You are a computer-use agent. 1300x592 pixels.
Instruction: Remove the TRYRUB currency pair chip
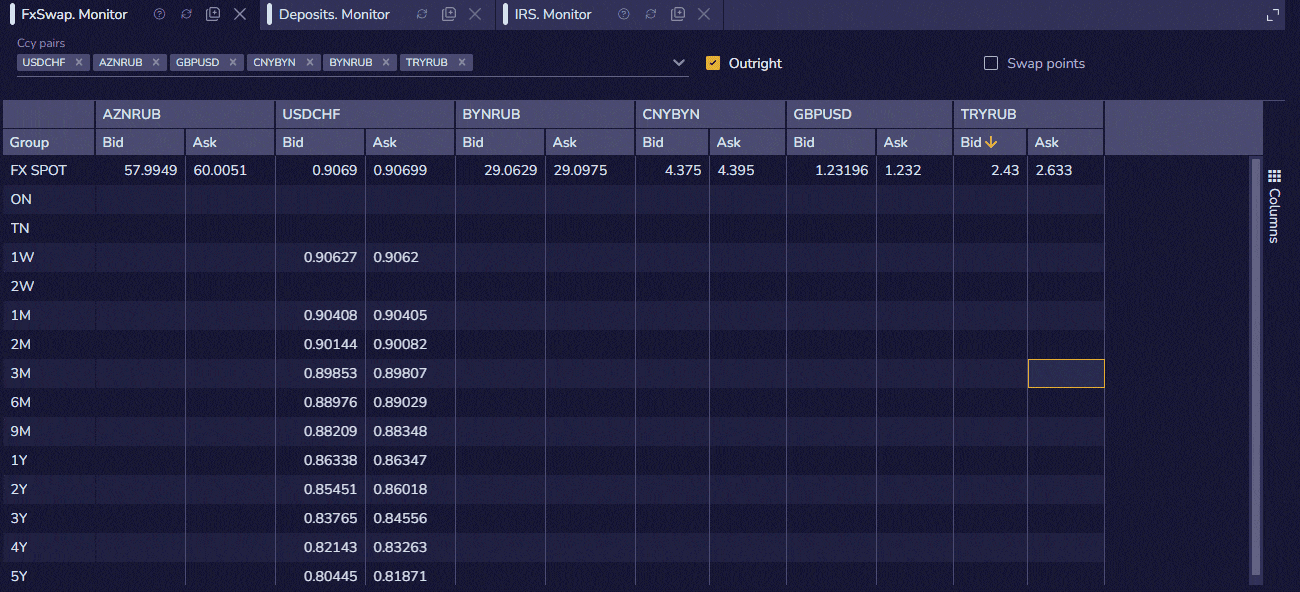point(462,62)
